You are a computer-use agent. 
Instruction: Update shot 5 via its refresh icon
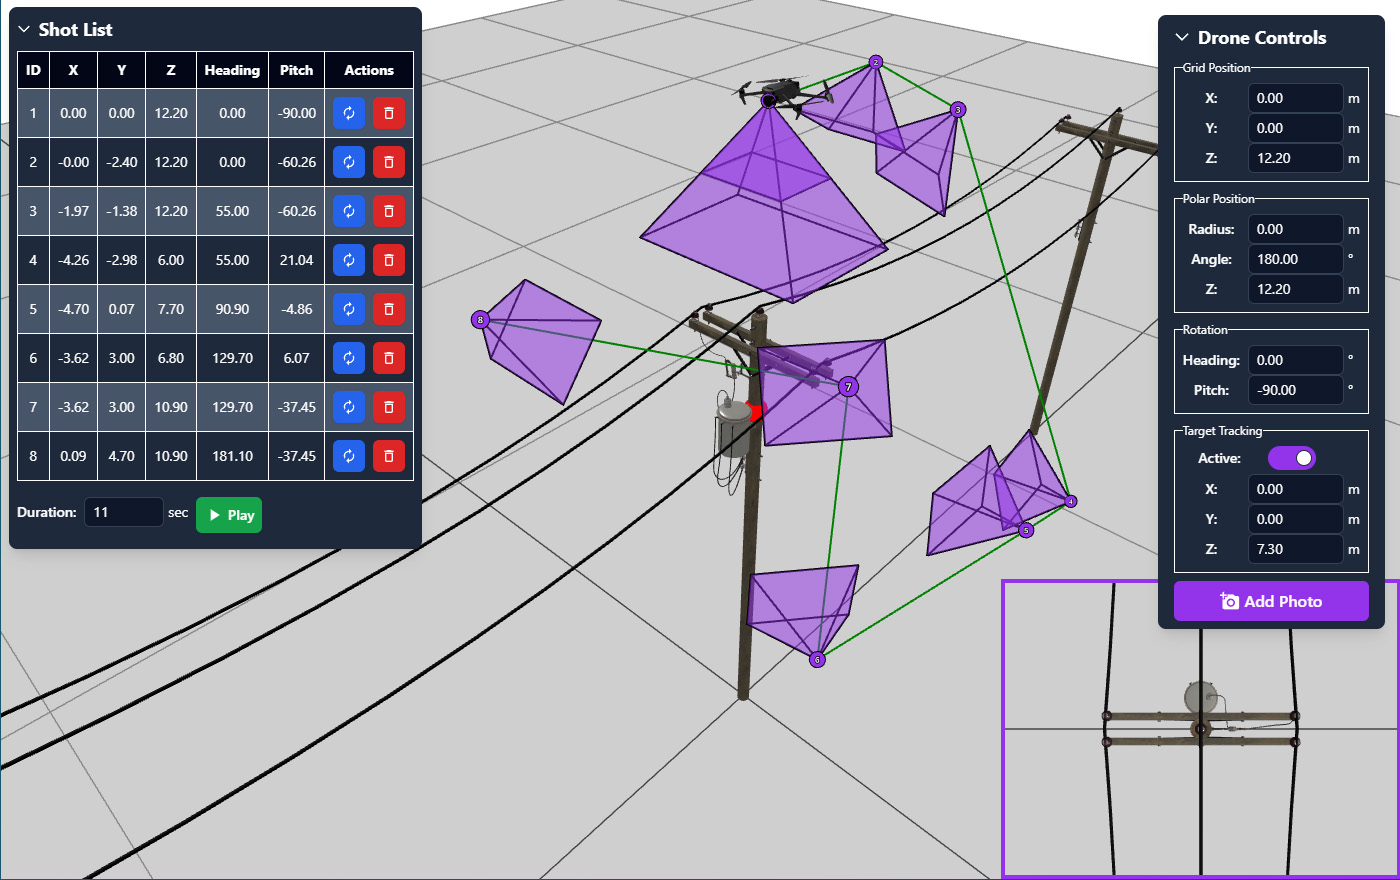348,308
